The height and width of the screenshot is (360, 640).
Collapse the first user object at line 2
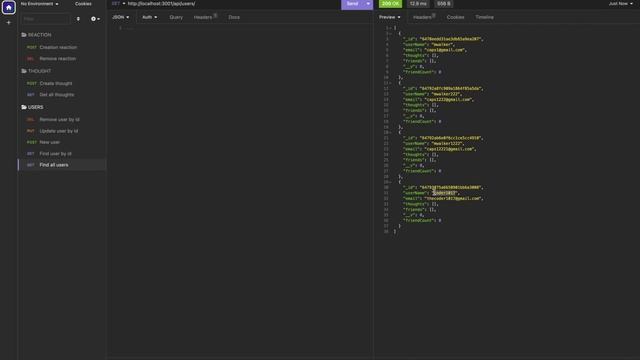[x=390, y=33]
